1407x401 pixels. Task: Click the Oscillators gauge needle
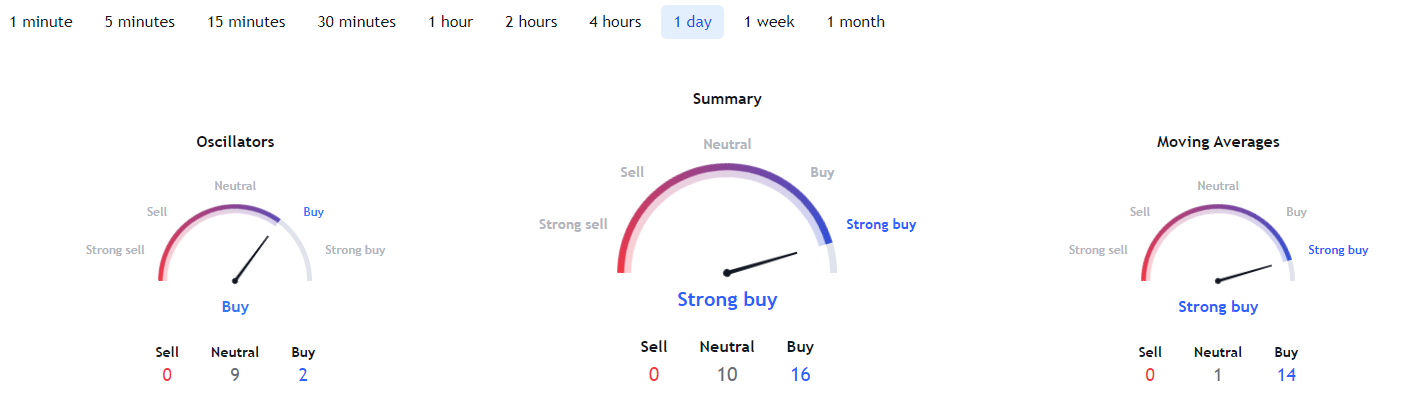pos(252,258)
